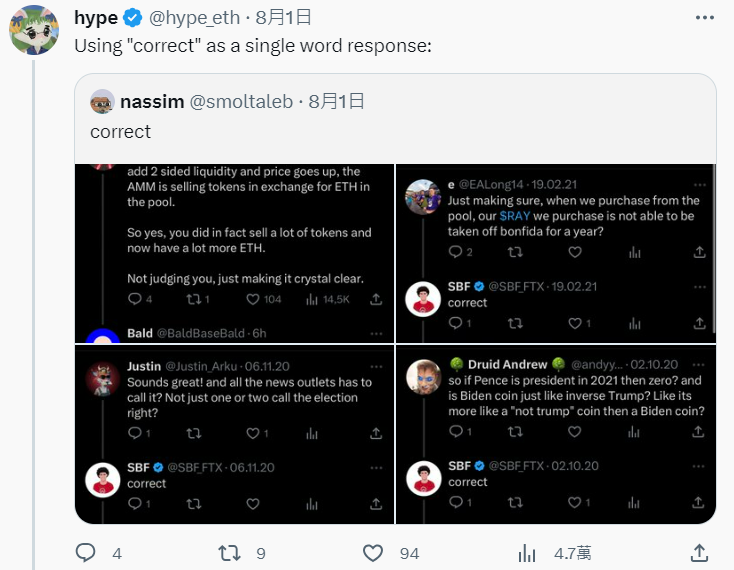This screenshot has width=734, height=570.
Task: Open the nassim display name link
Action: coord(152,102)
